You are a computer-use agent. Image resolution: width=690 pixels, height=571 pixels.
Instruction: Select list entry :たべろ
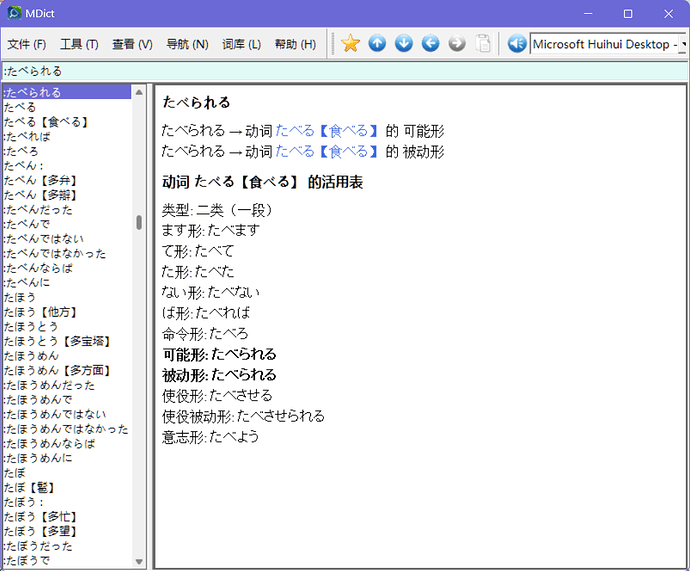[x=66, y=151]
